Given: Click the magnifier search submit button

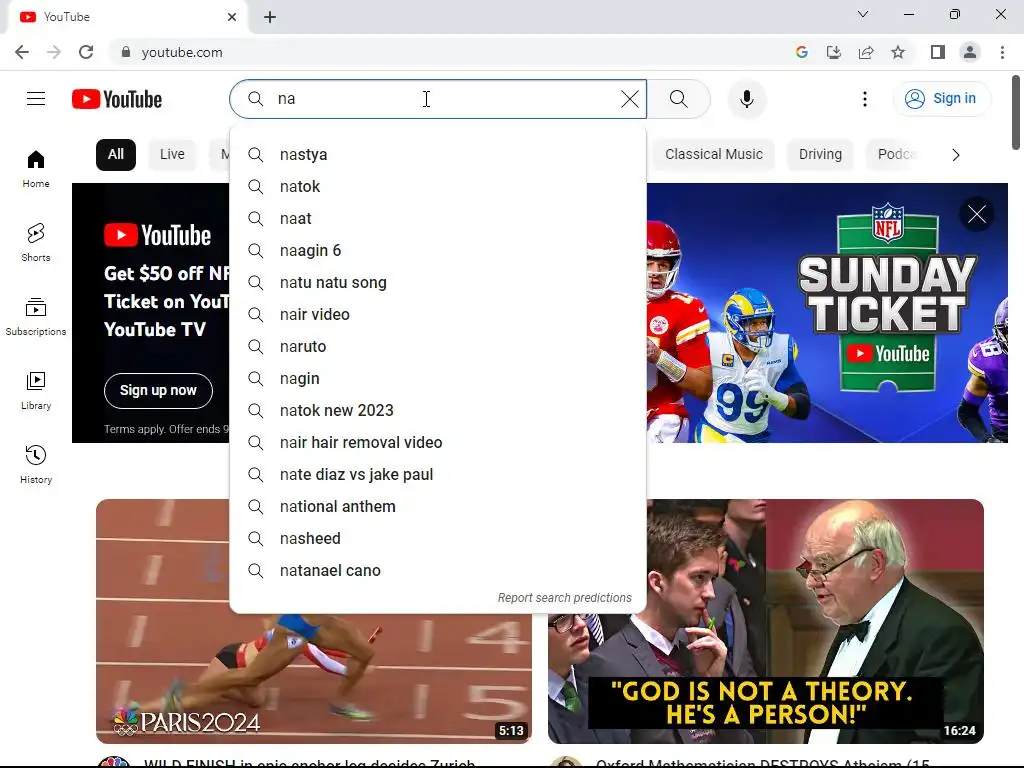Looking at the screenshot, I should (679, 99).
